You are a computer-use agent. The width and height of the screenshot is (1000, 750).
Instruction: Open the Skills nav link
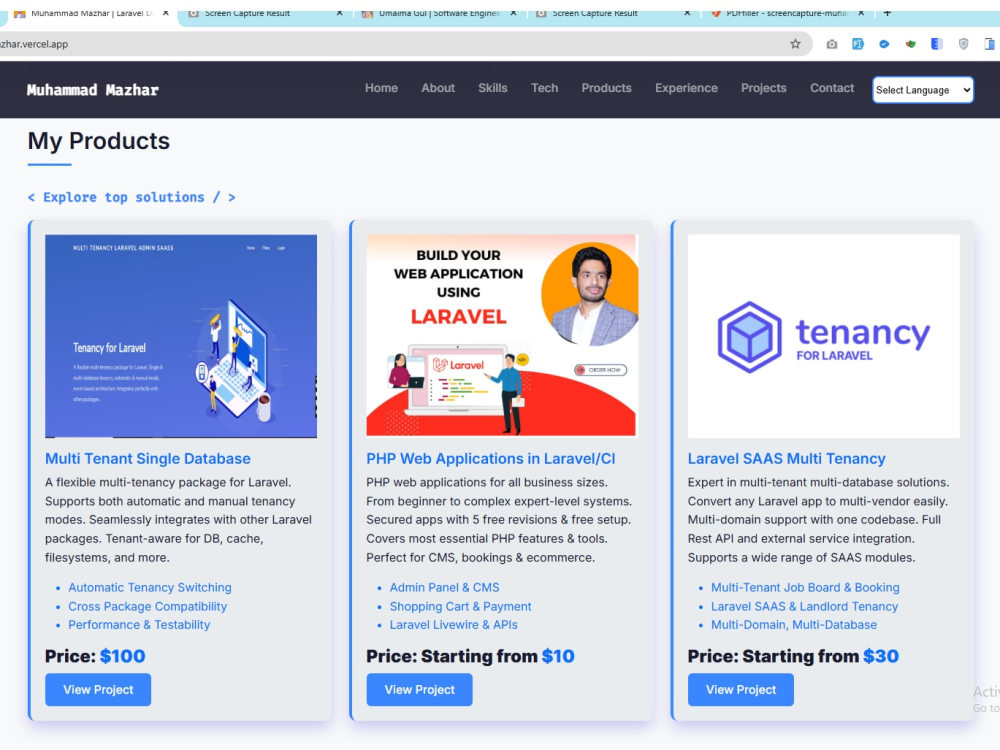coord(493,88)
